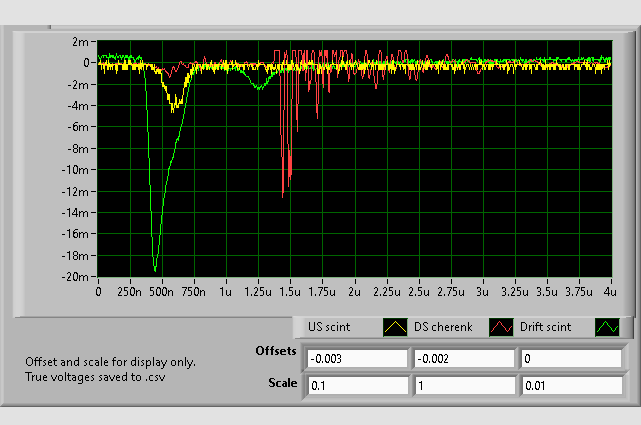Screen dimensions: 641x425
Task: Click the yellow US scint plot legend icon
Action: click(x=395, y=327)
